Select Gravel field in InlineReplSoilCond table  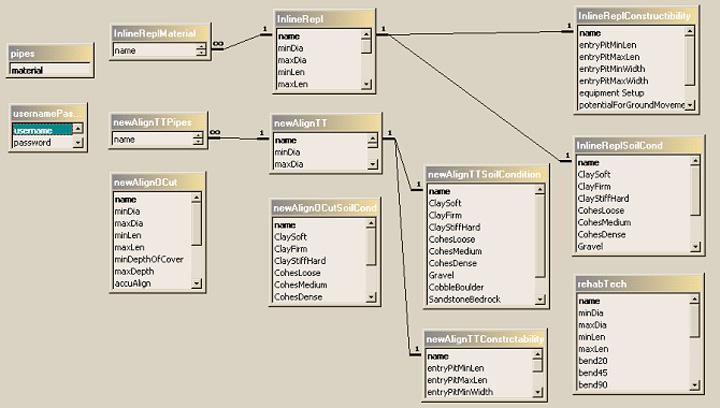[590, 246]
